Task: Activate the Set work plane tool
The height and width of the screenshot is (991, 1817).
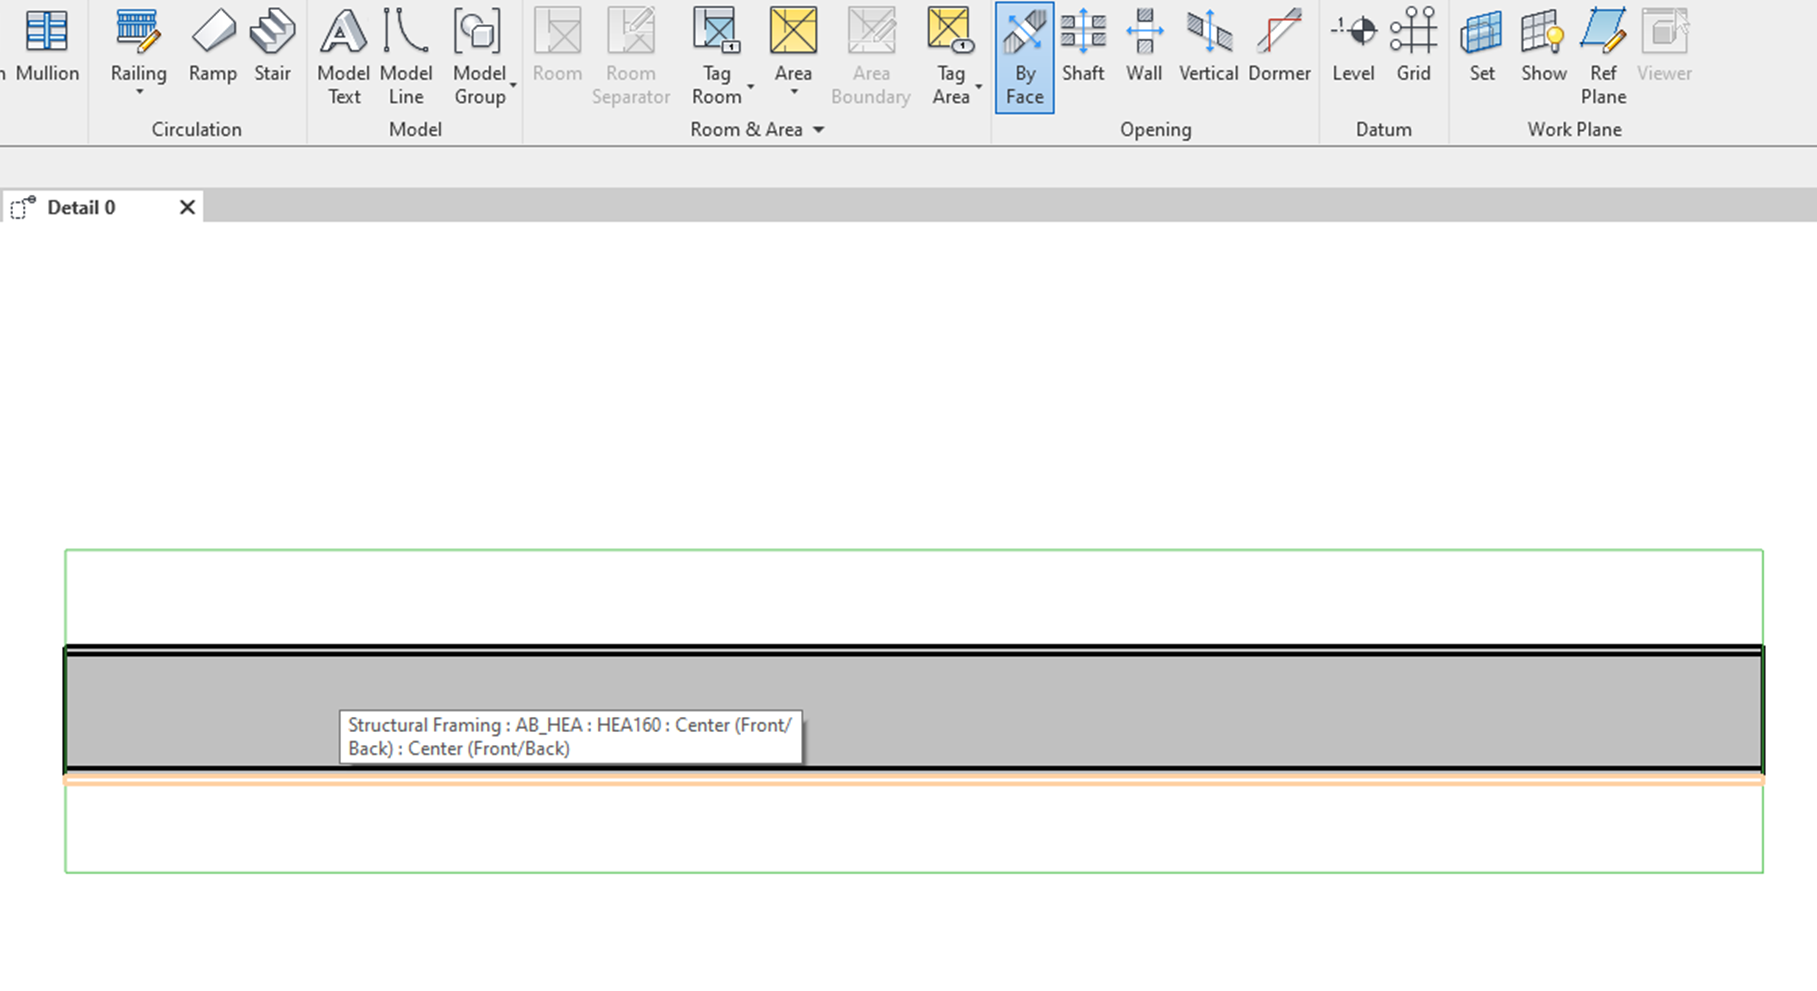Action: point(1482,45)
